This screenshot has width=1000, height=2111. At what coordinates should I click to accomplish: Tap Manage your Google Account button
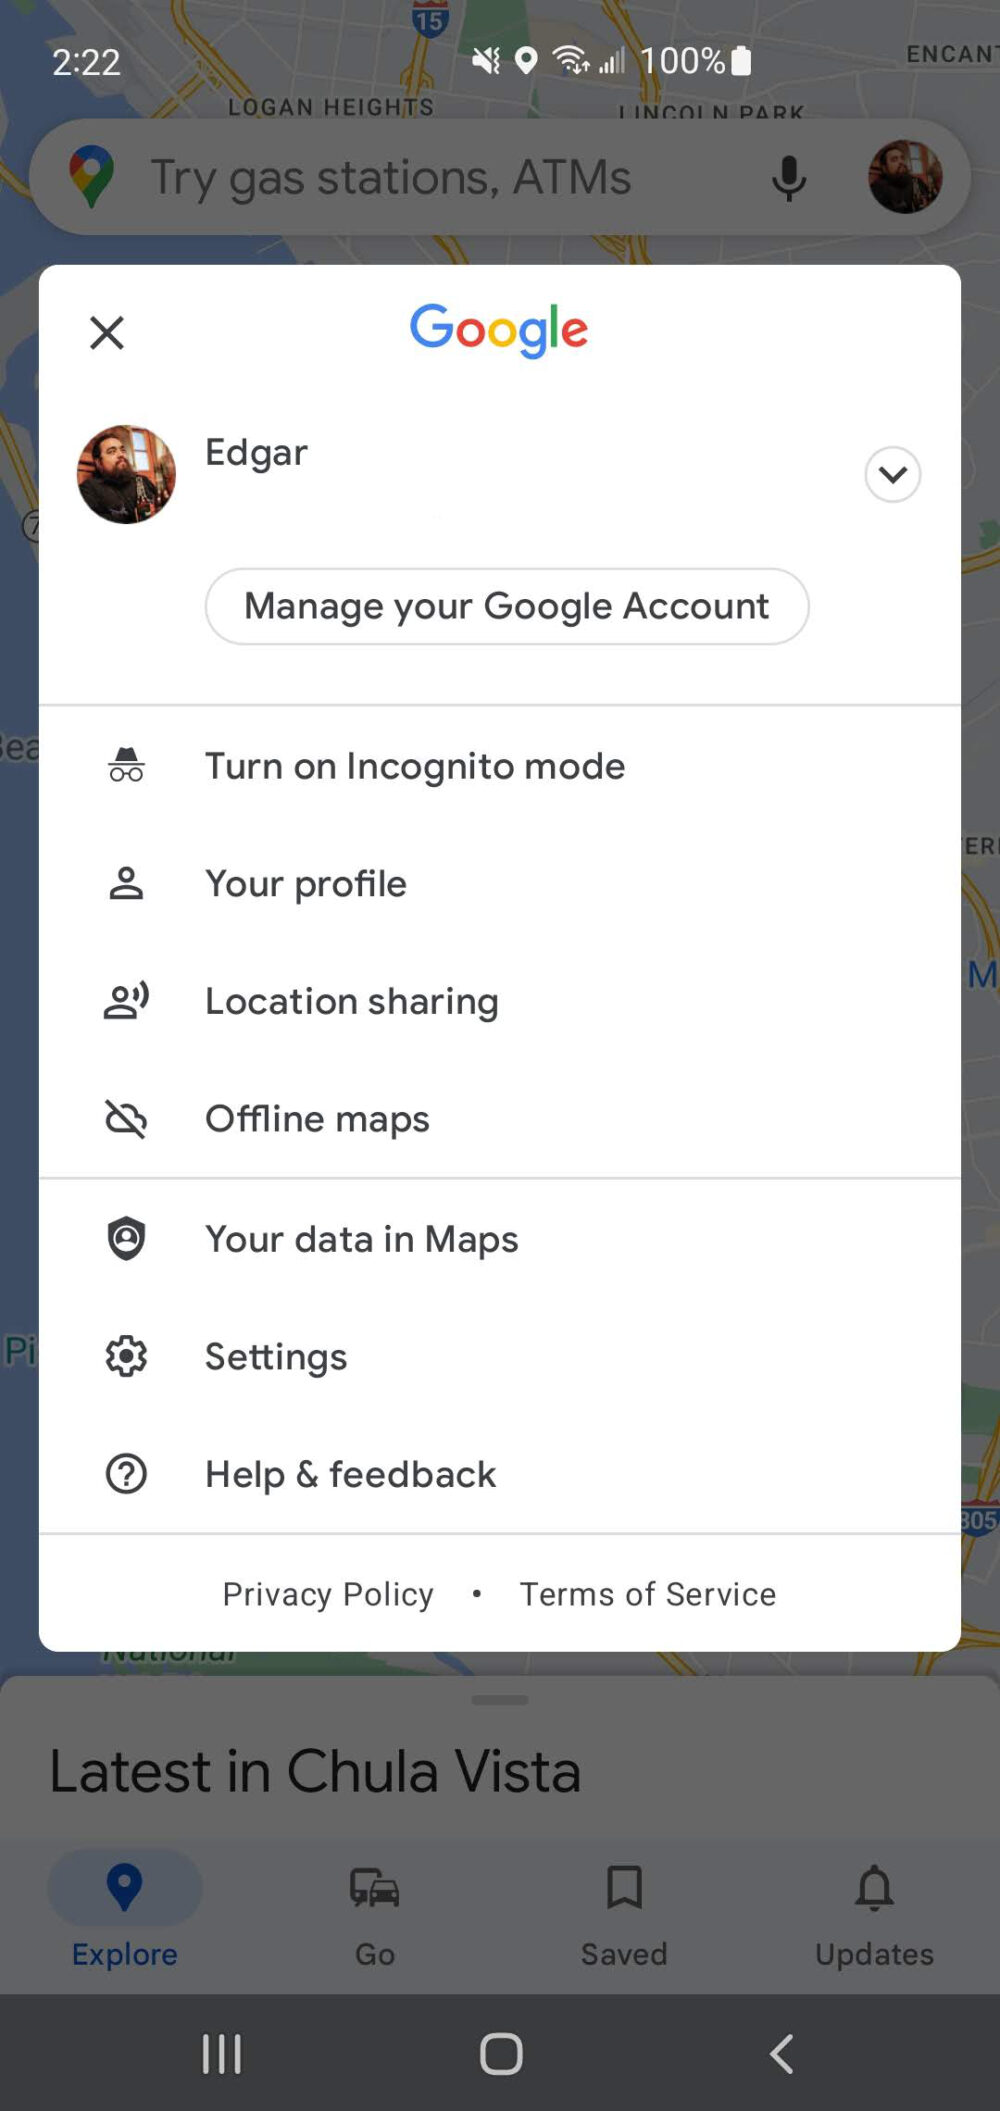[x=507, y=606]
